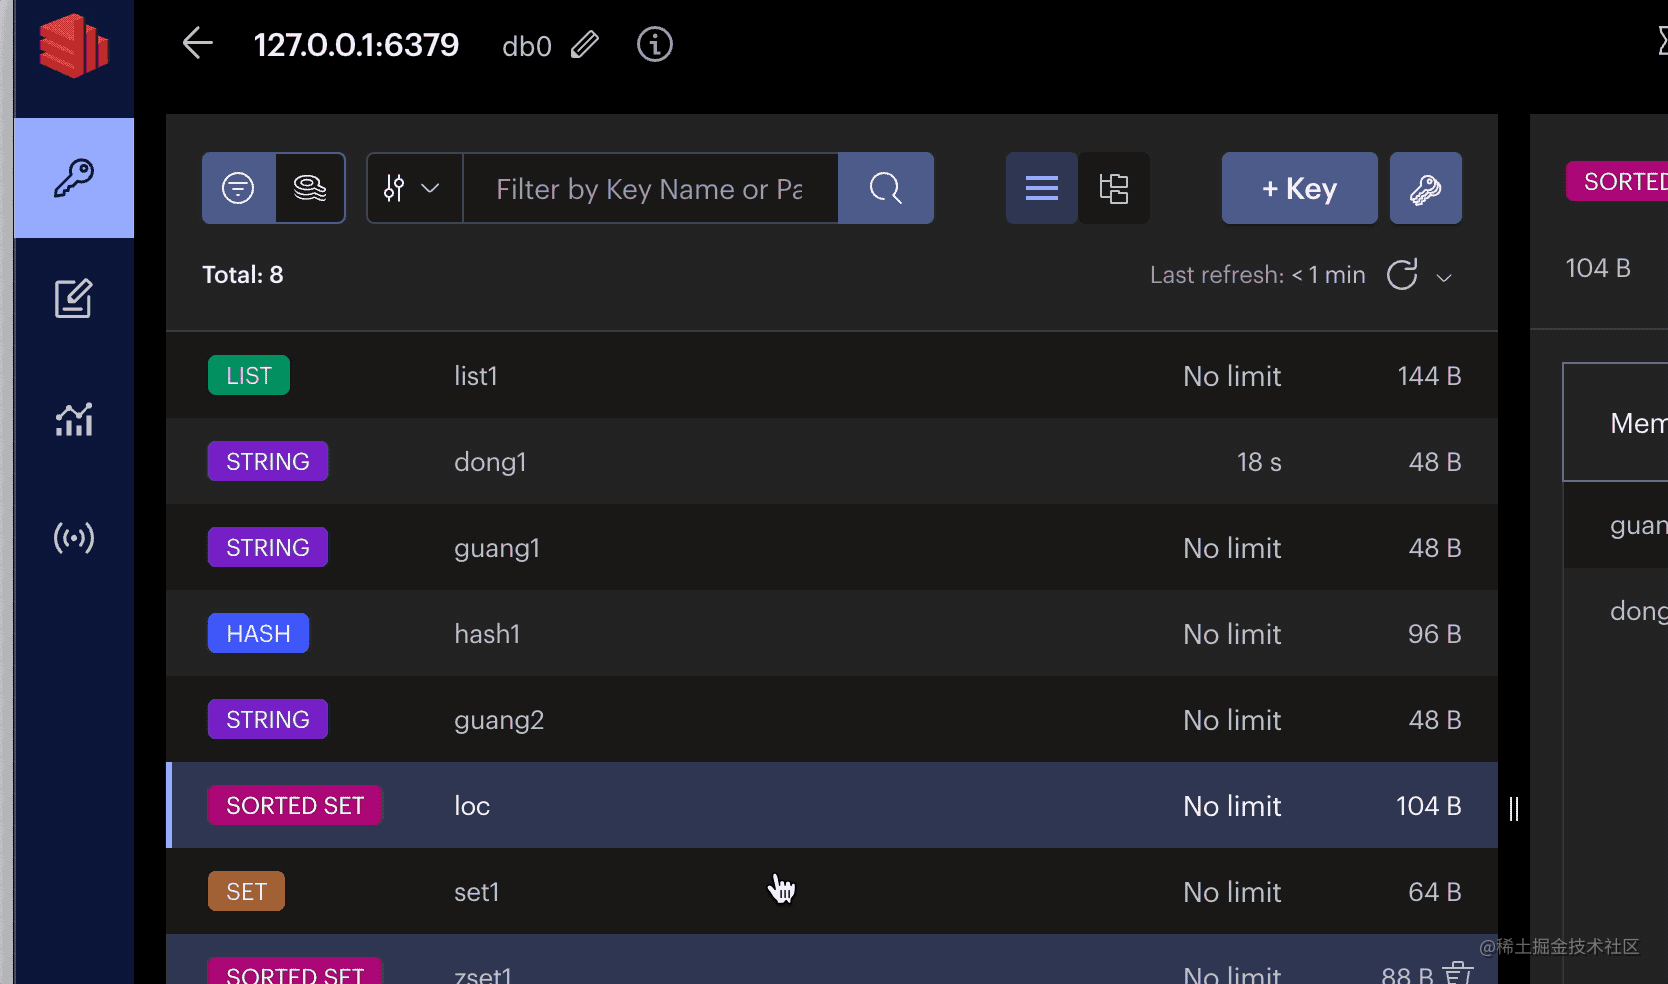Open the Analysis Tools sidebar icon
Viewport: 1668px width, 984px height.
[x=74, y=419]
